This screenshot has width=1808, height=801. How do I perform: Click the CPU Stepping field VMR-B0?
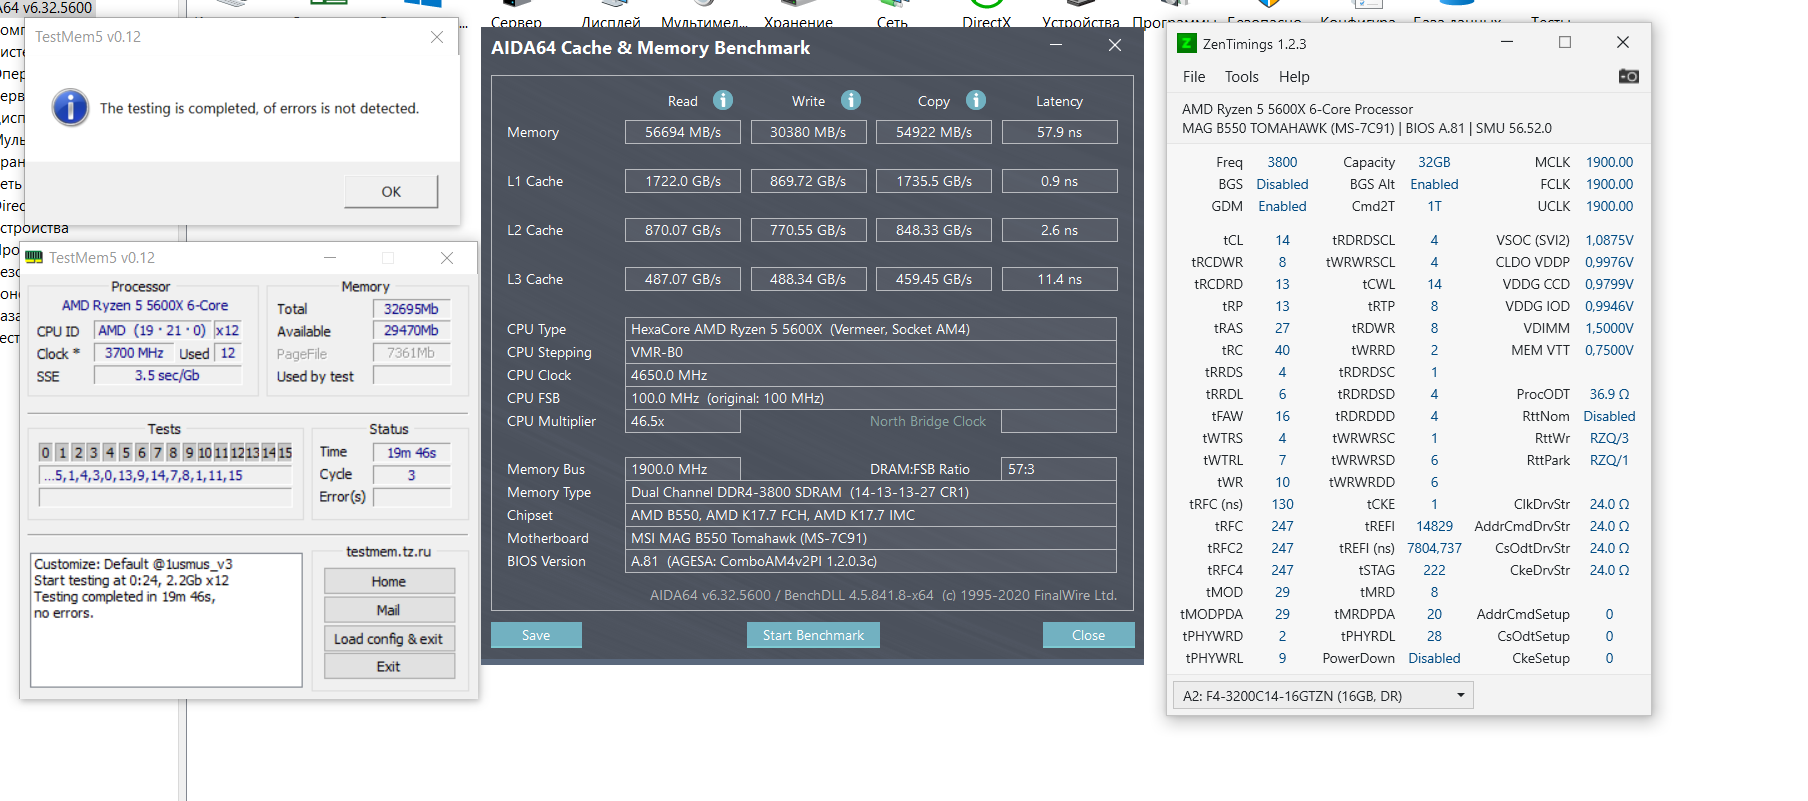871,352
